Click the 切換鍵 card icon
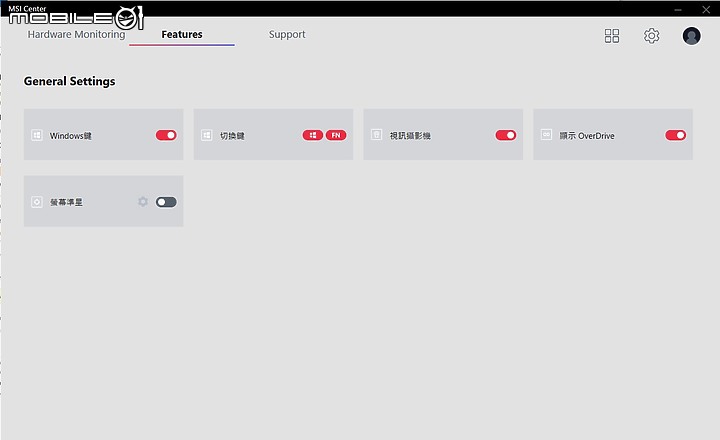Image resolution: width=720 pixels, height=440 pixels. (207, 135)
